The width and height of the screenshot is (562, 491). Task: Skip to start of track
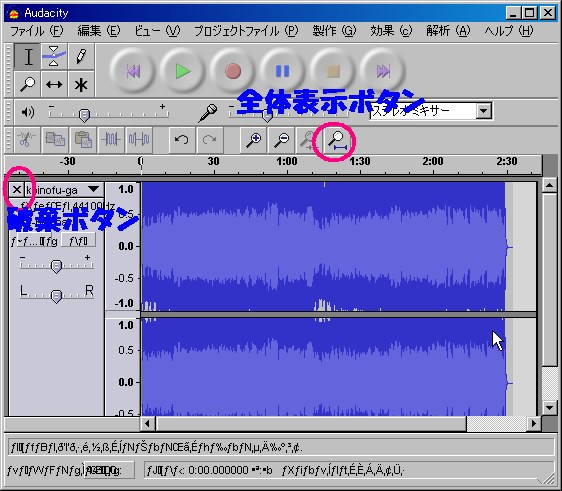pos(133,71)
